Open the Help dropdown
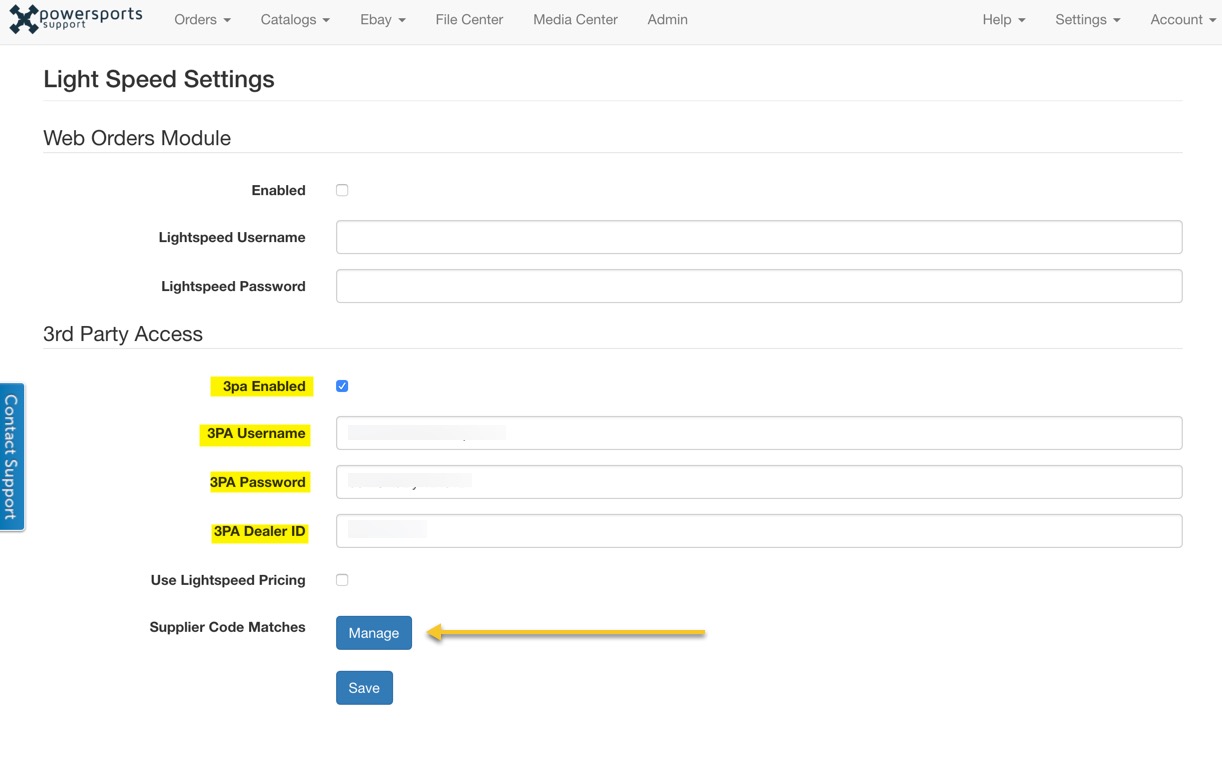The width and height of the screenshot is (1222, 761). pos(1004,19)
